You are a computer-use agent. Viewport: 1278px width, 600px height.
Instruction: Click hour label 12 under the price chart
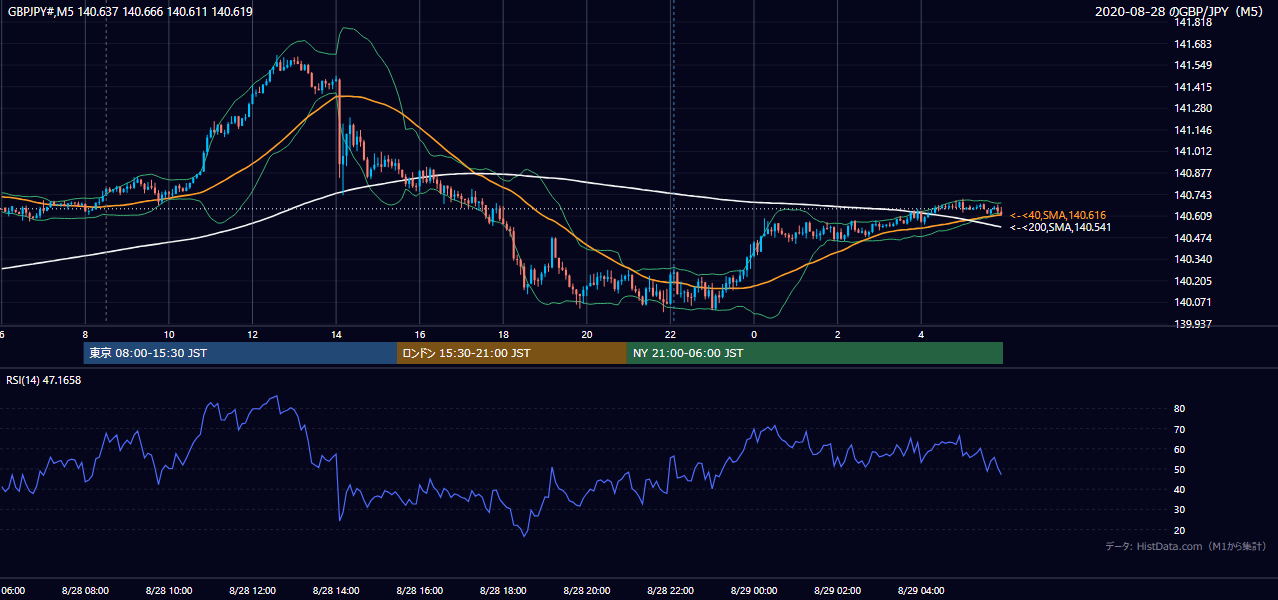click(x=253, y=335)
